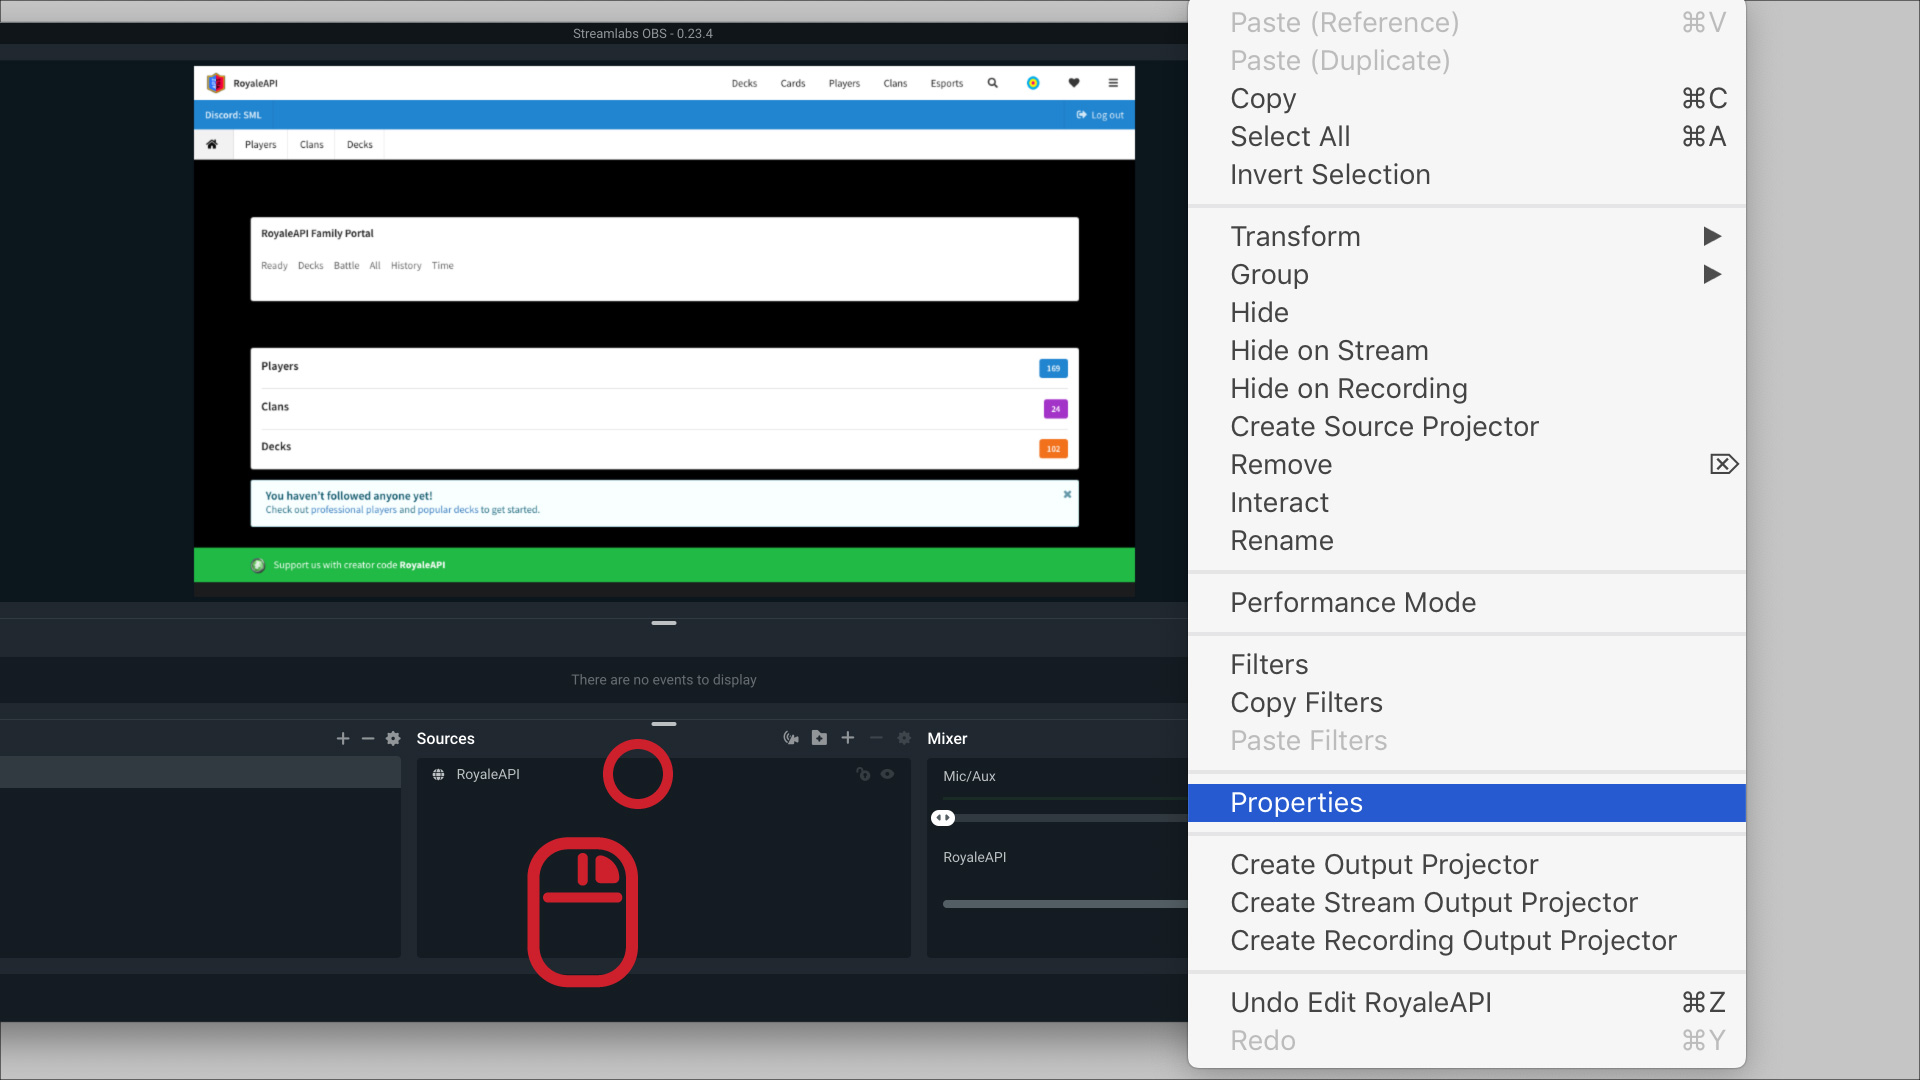The image size is (1920, 1080).
Task: Choose Copy from context menu
Action: [x=1467, y=98]
